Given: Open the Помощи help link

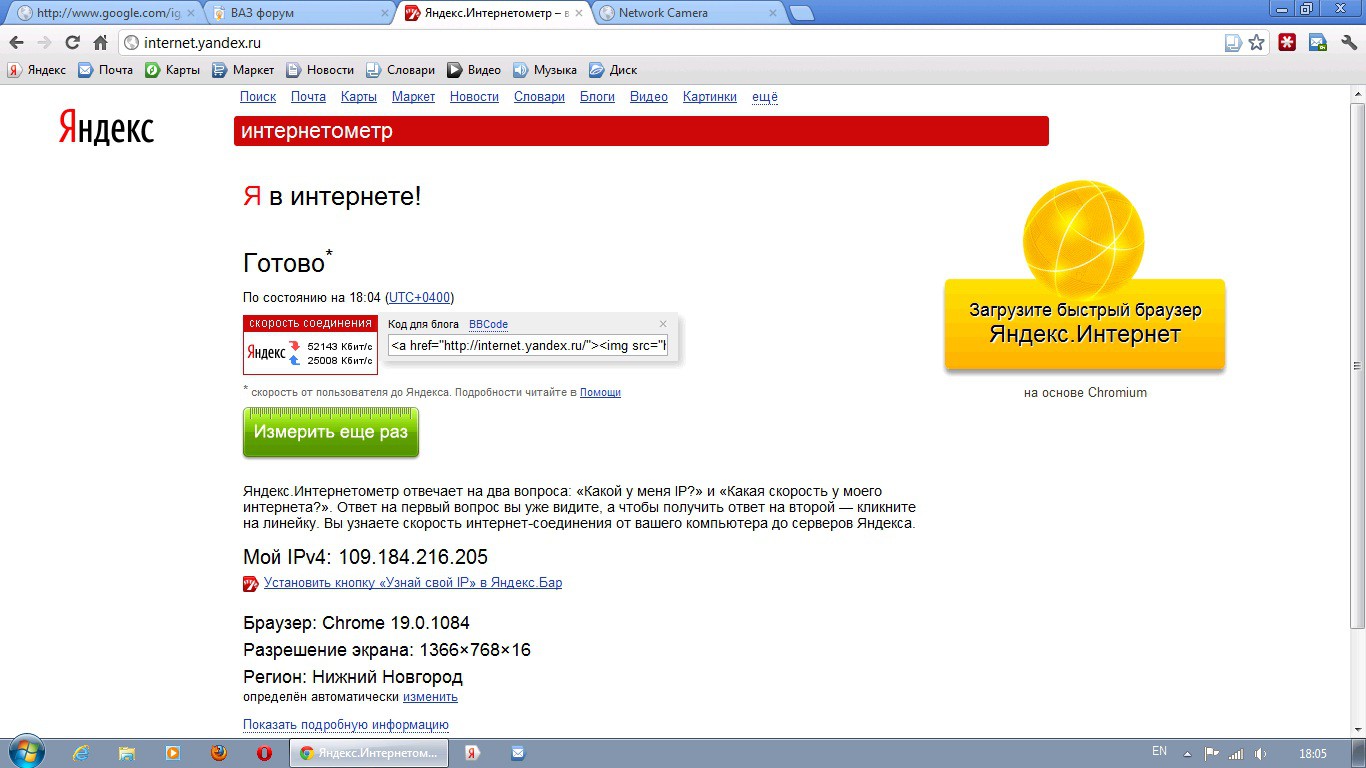Looking at the screenshot, I should (600, 392).
